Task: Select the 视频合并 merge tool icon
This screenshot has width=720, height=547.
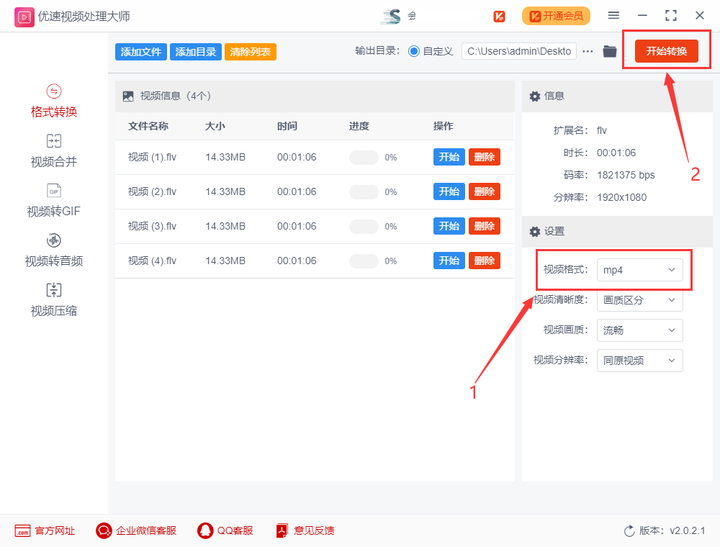Action: pyautogui.click(x=54, y=141)
